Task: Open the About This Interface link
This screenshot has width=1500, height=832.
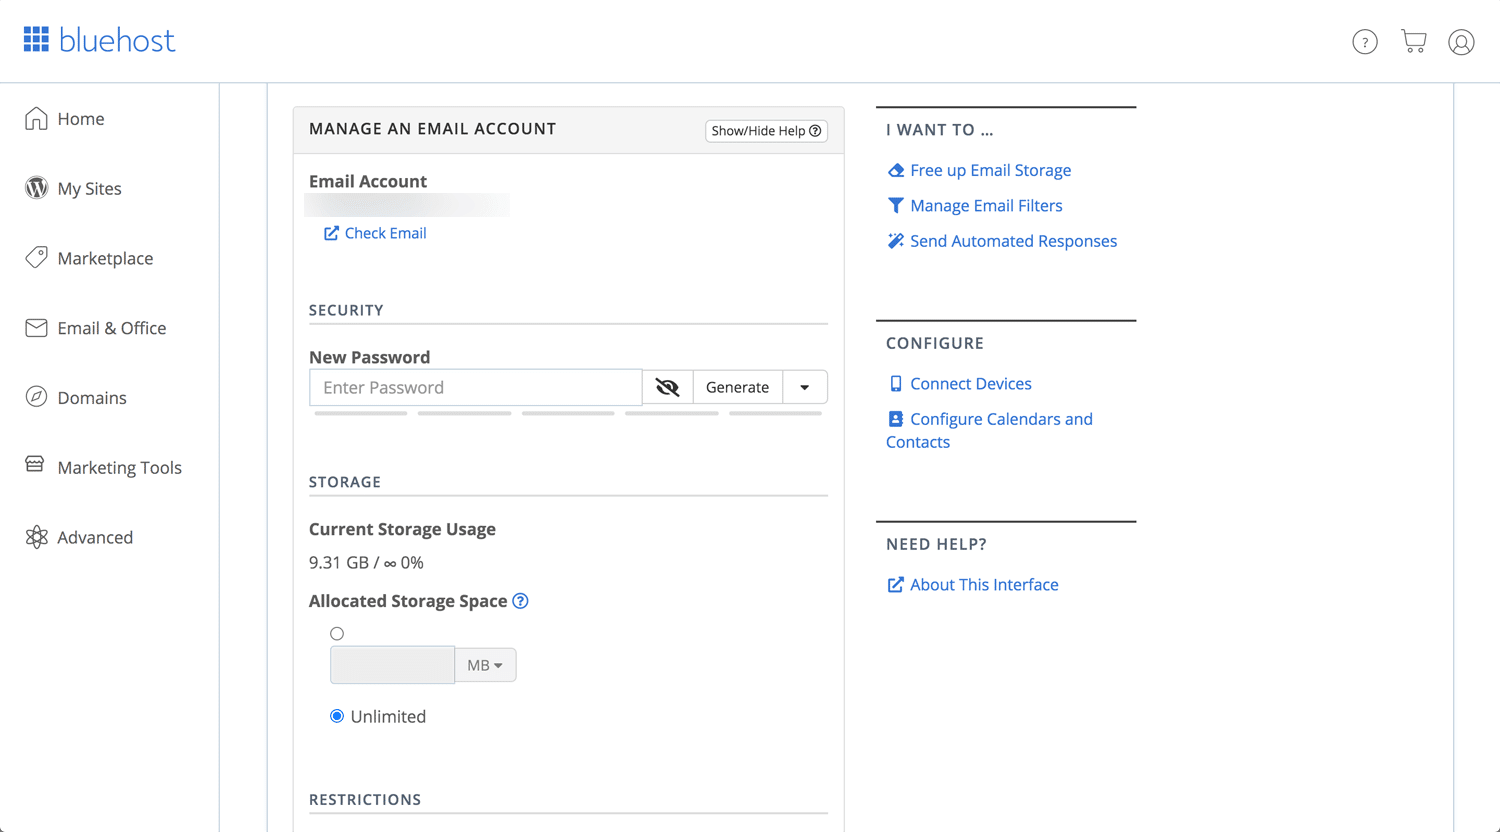Action: 984,585
